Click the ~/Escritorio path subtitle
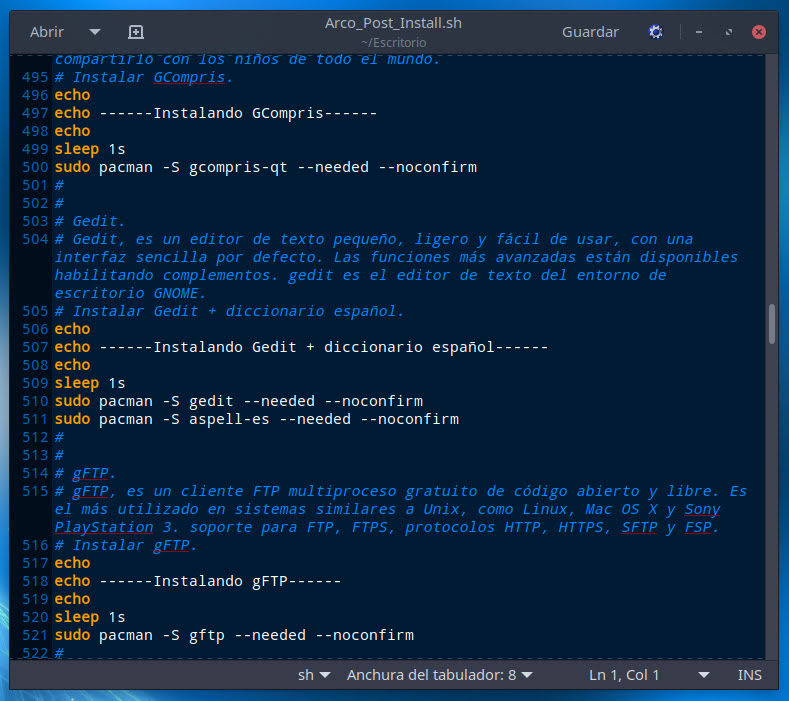Viewport: 789px width, 701px height. 393,43
